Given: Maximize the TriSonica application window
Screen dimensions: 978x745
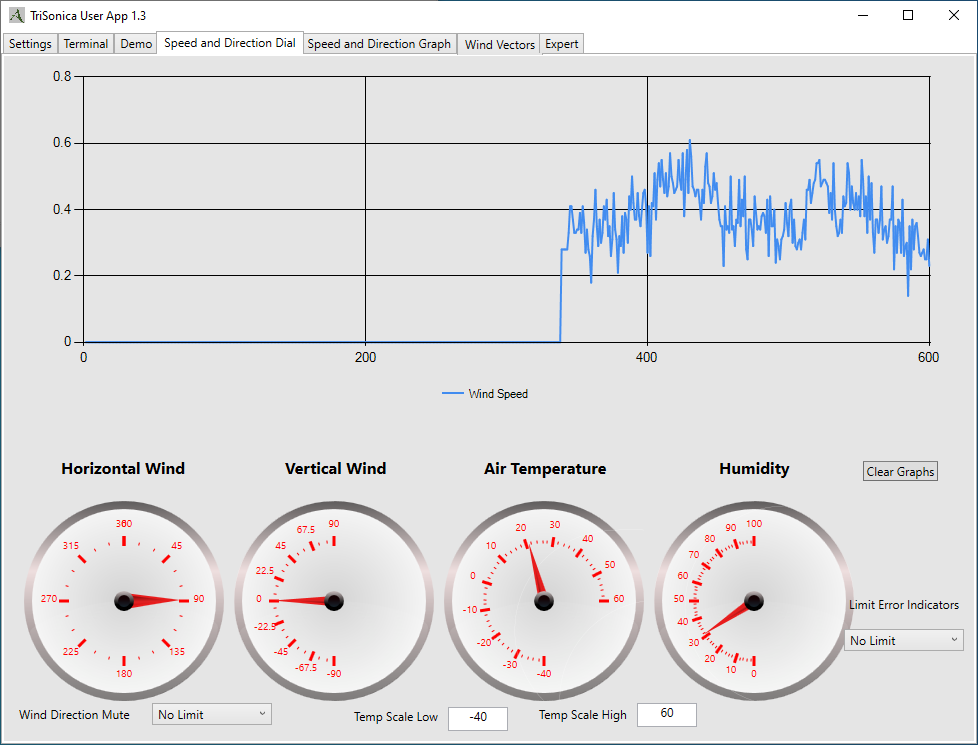Looking at the screenshot, I should (908, 15).
